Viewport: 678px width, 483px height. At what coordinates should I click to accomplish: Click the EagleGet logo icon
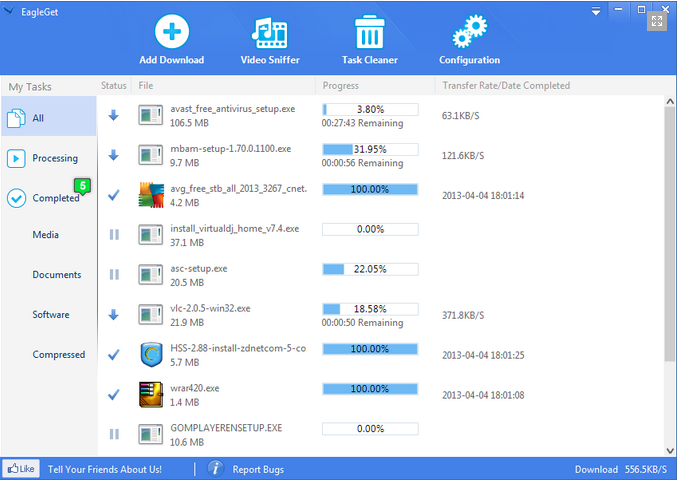[x=9, y=12]
